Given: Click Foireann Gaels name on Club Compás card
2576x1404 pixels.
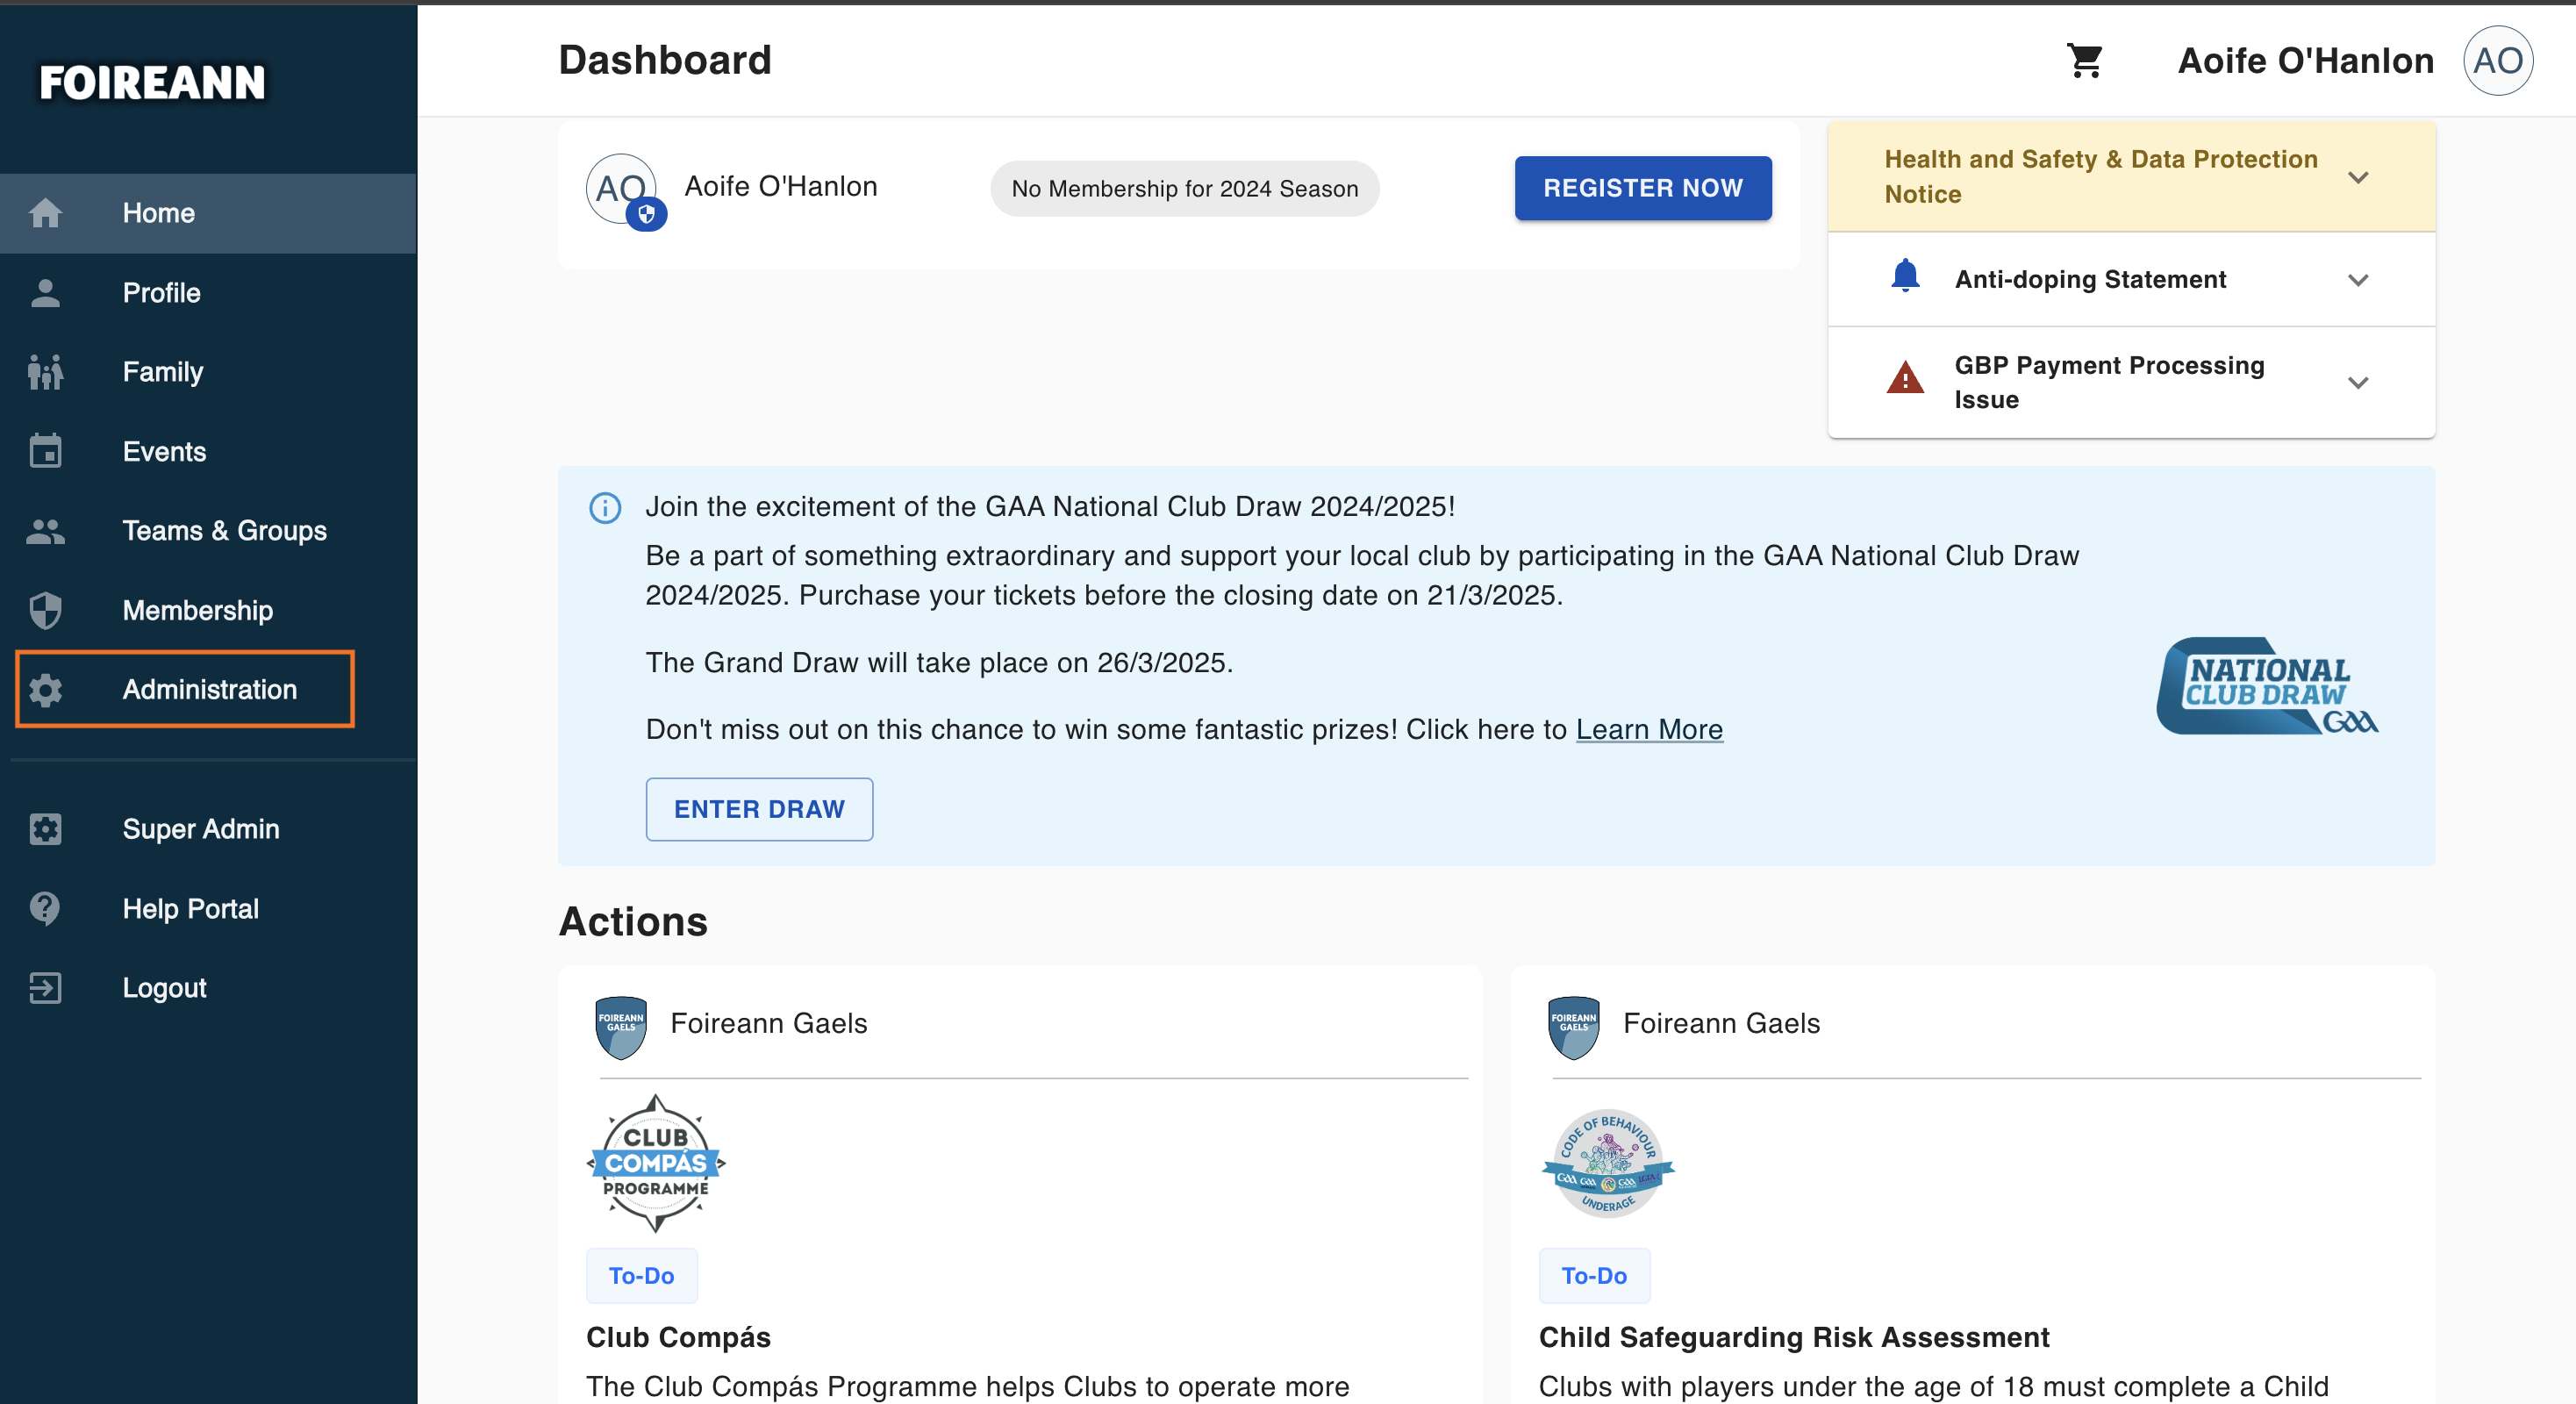Looking at the screenshot, I should (768, 1023).
